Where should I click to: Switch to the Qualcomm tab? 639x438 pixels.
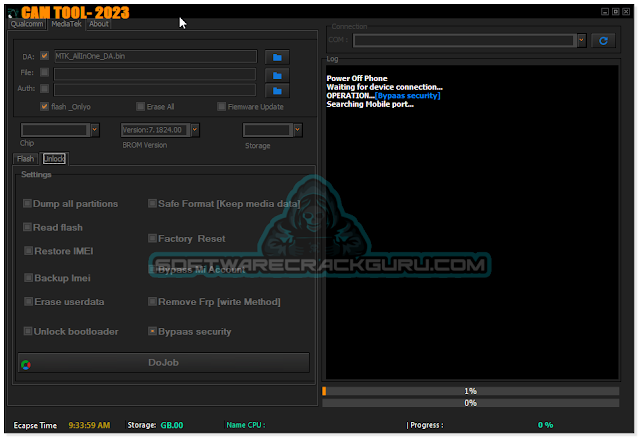(27, 24)
